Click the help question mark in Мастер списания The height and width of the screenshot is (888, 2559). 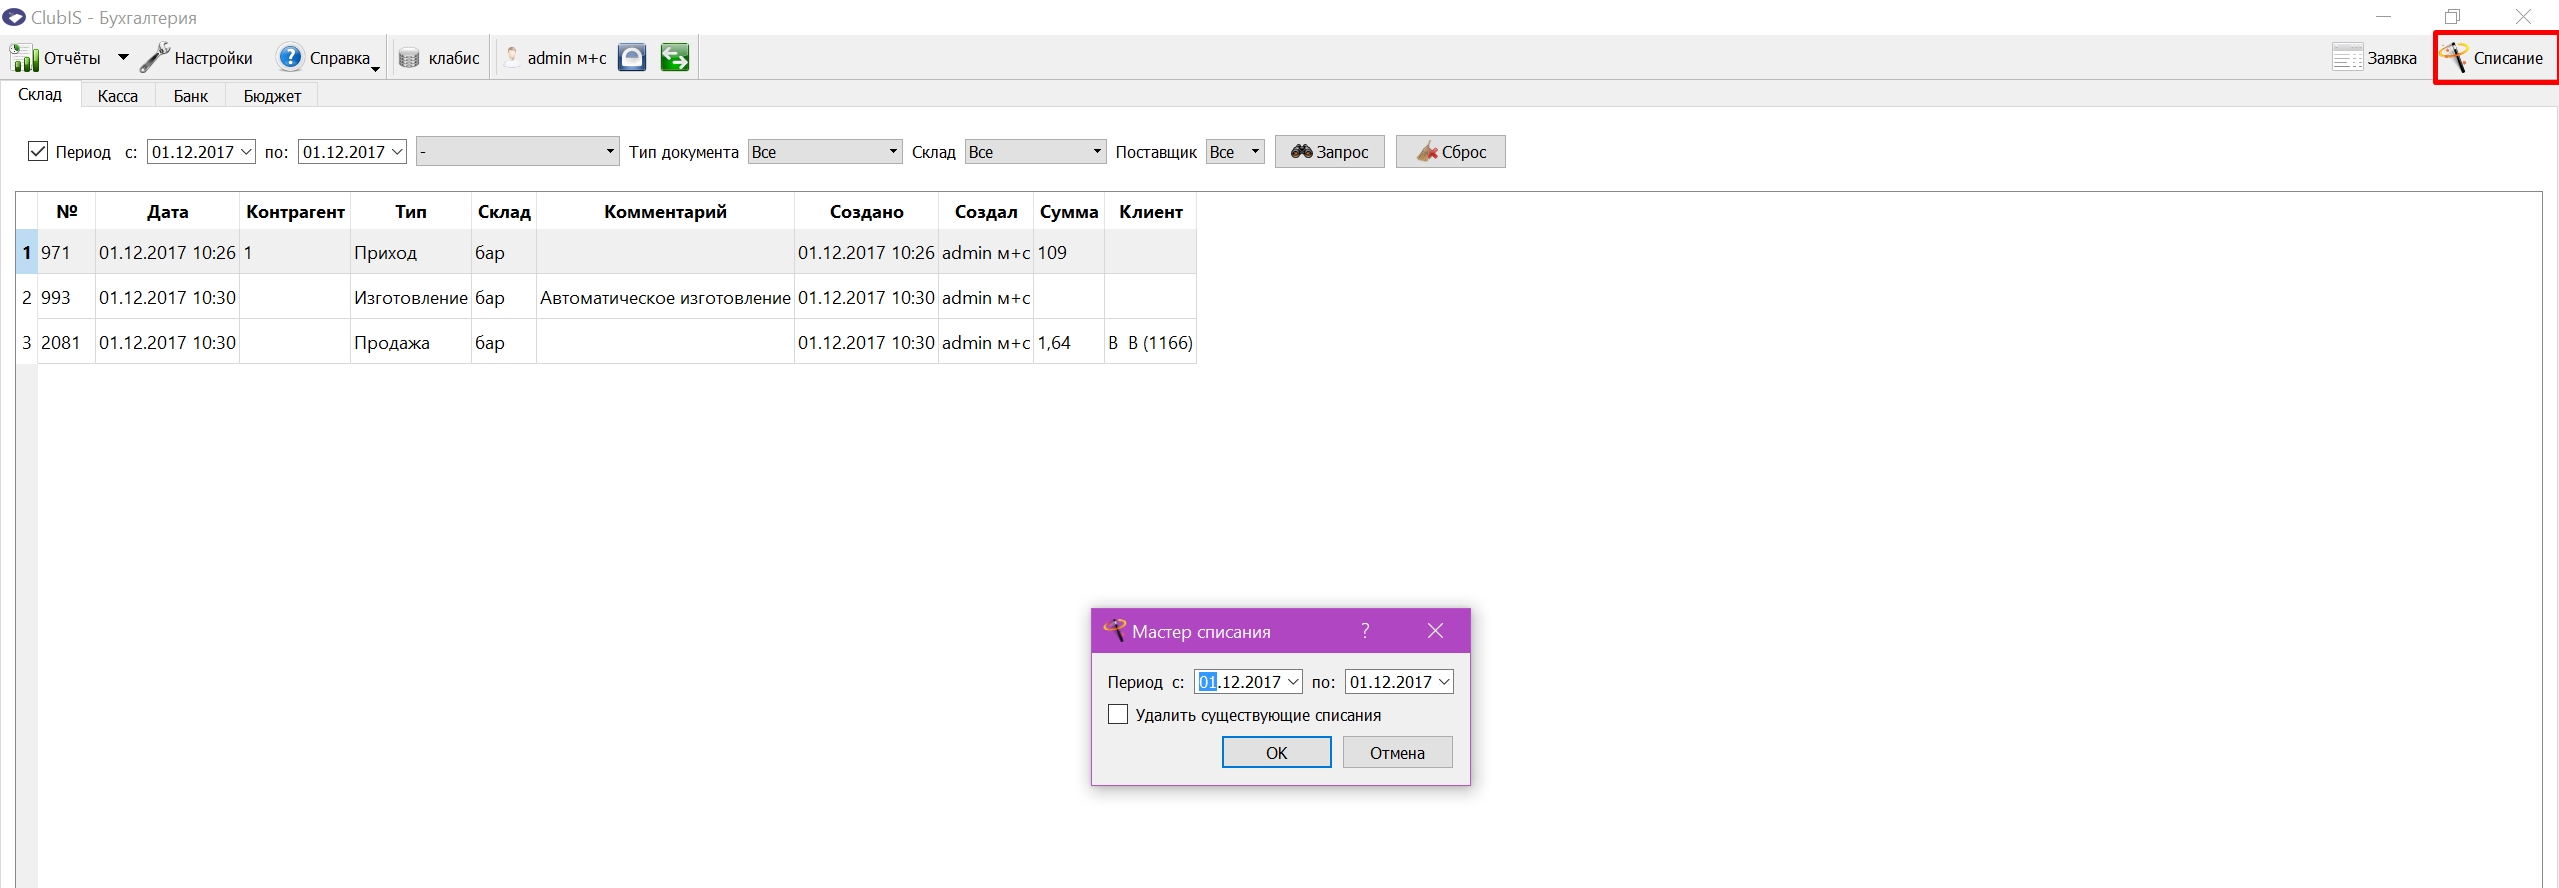click(x=1365, y=631)
